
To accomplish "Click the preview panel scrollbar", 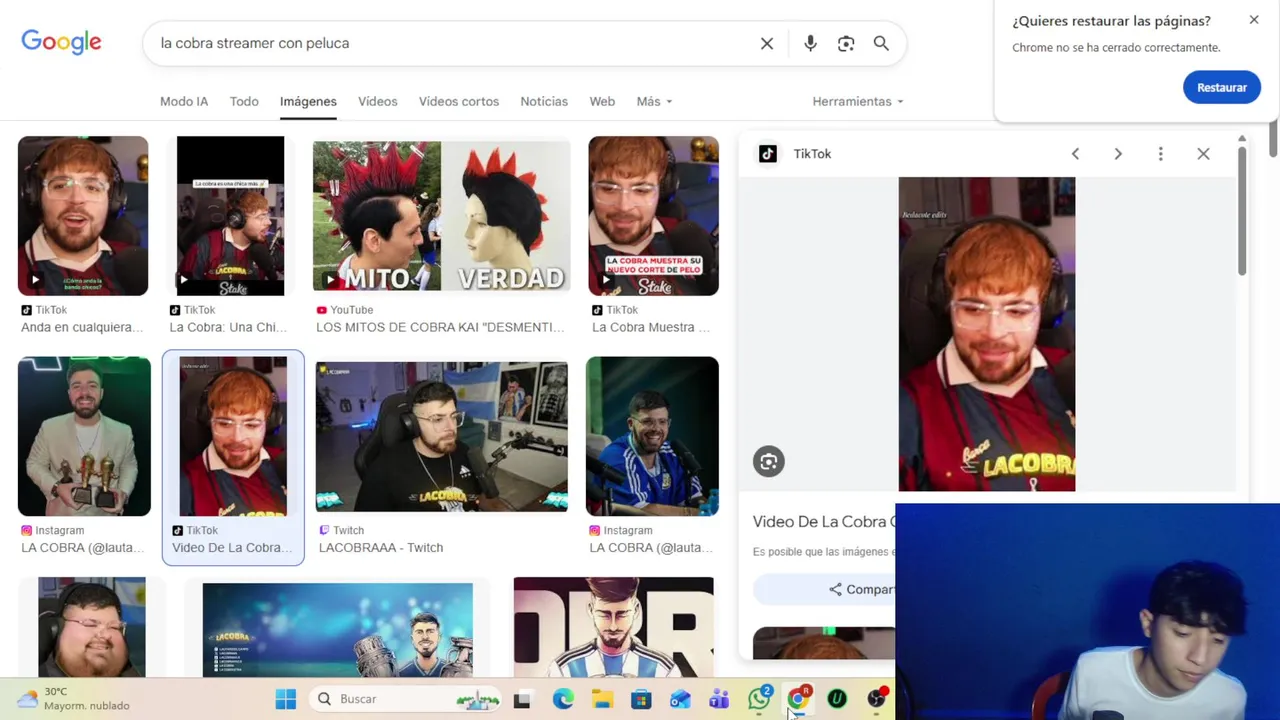I will pos(1242,210).
